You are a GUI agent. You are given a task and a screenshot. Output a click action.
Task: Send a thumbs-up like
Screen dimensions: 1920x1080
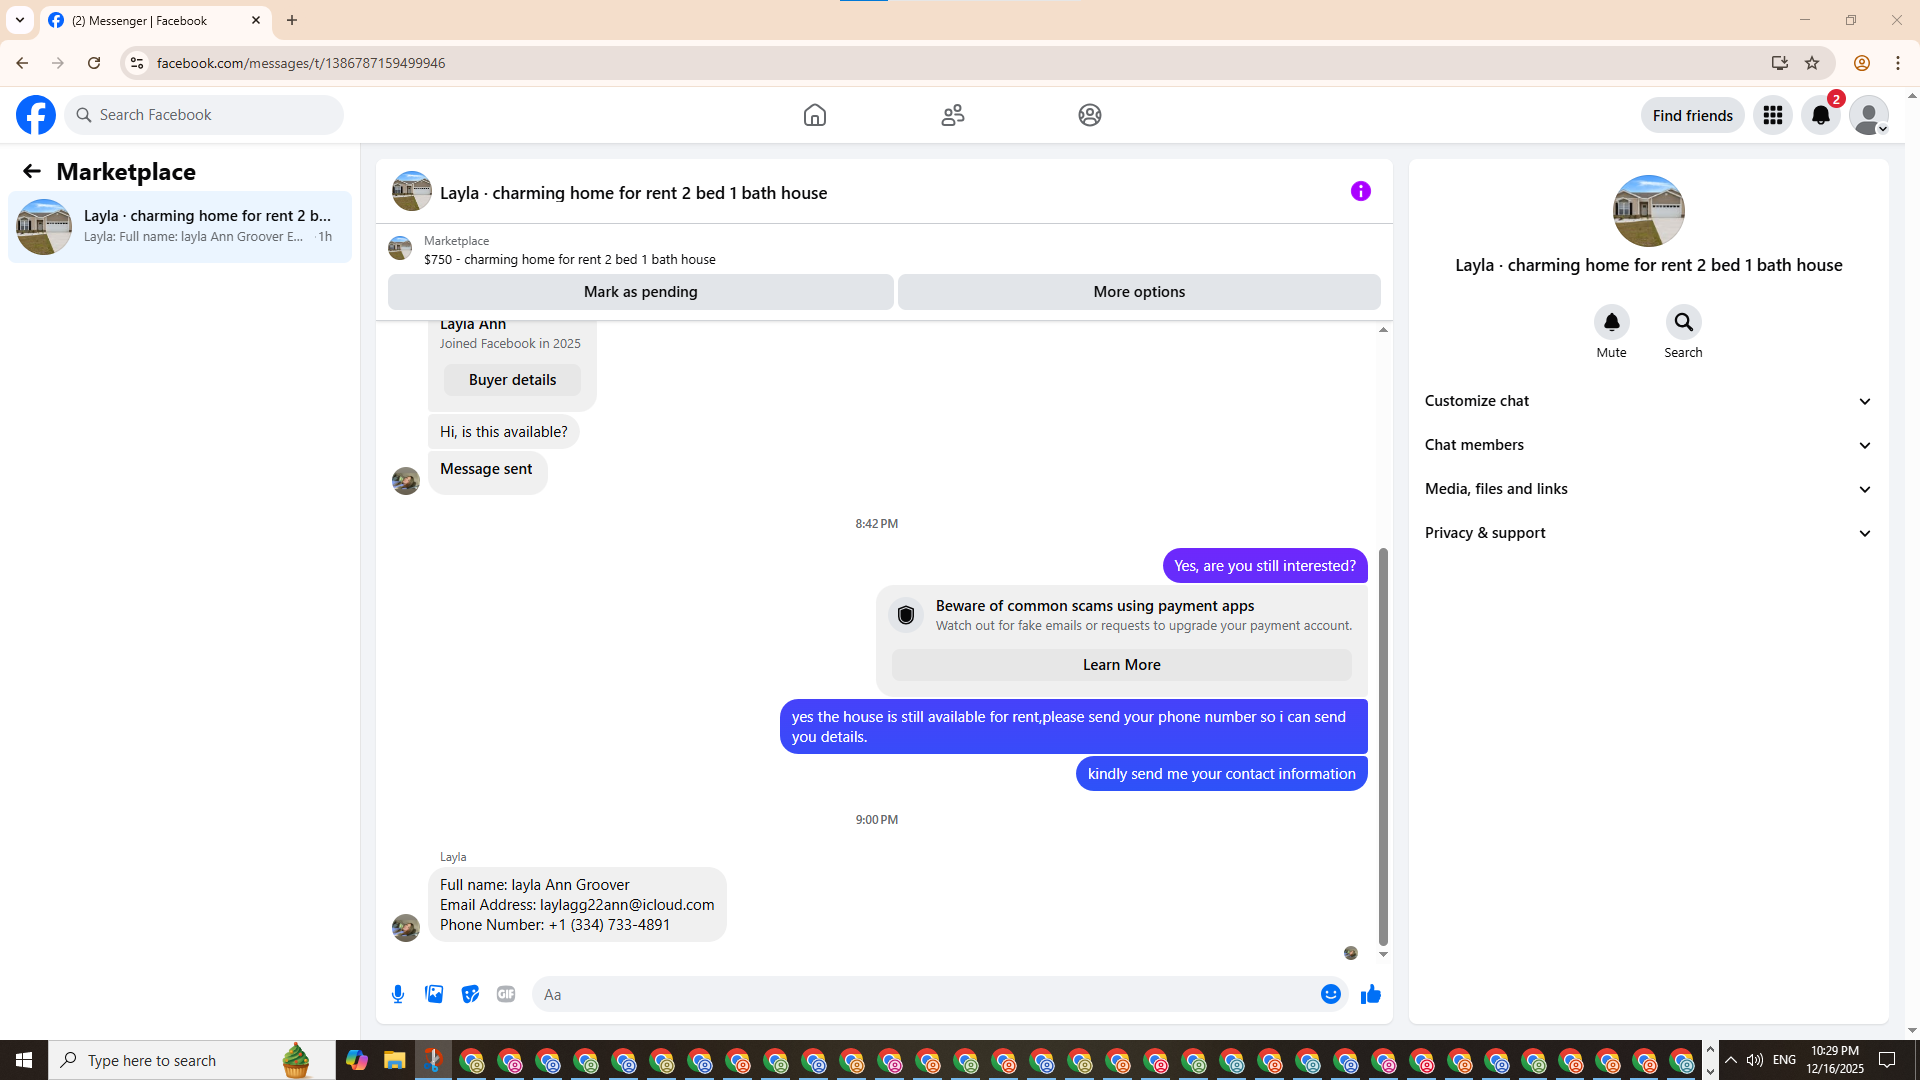tap(1371, 994)
